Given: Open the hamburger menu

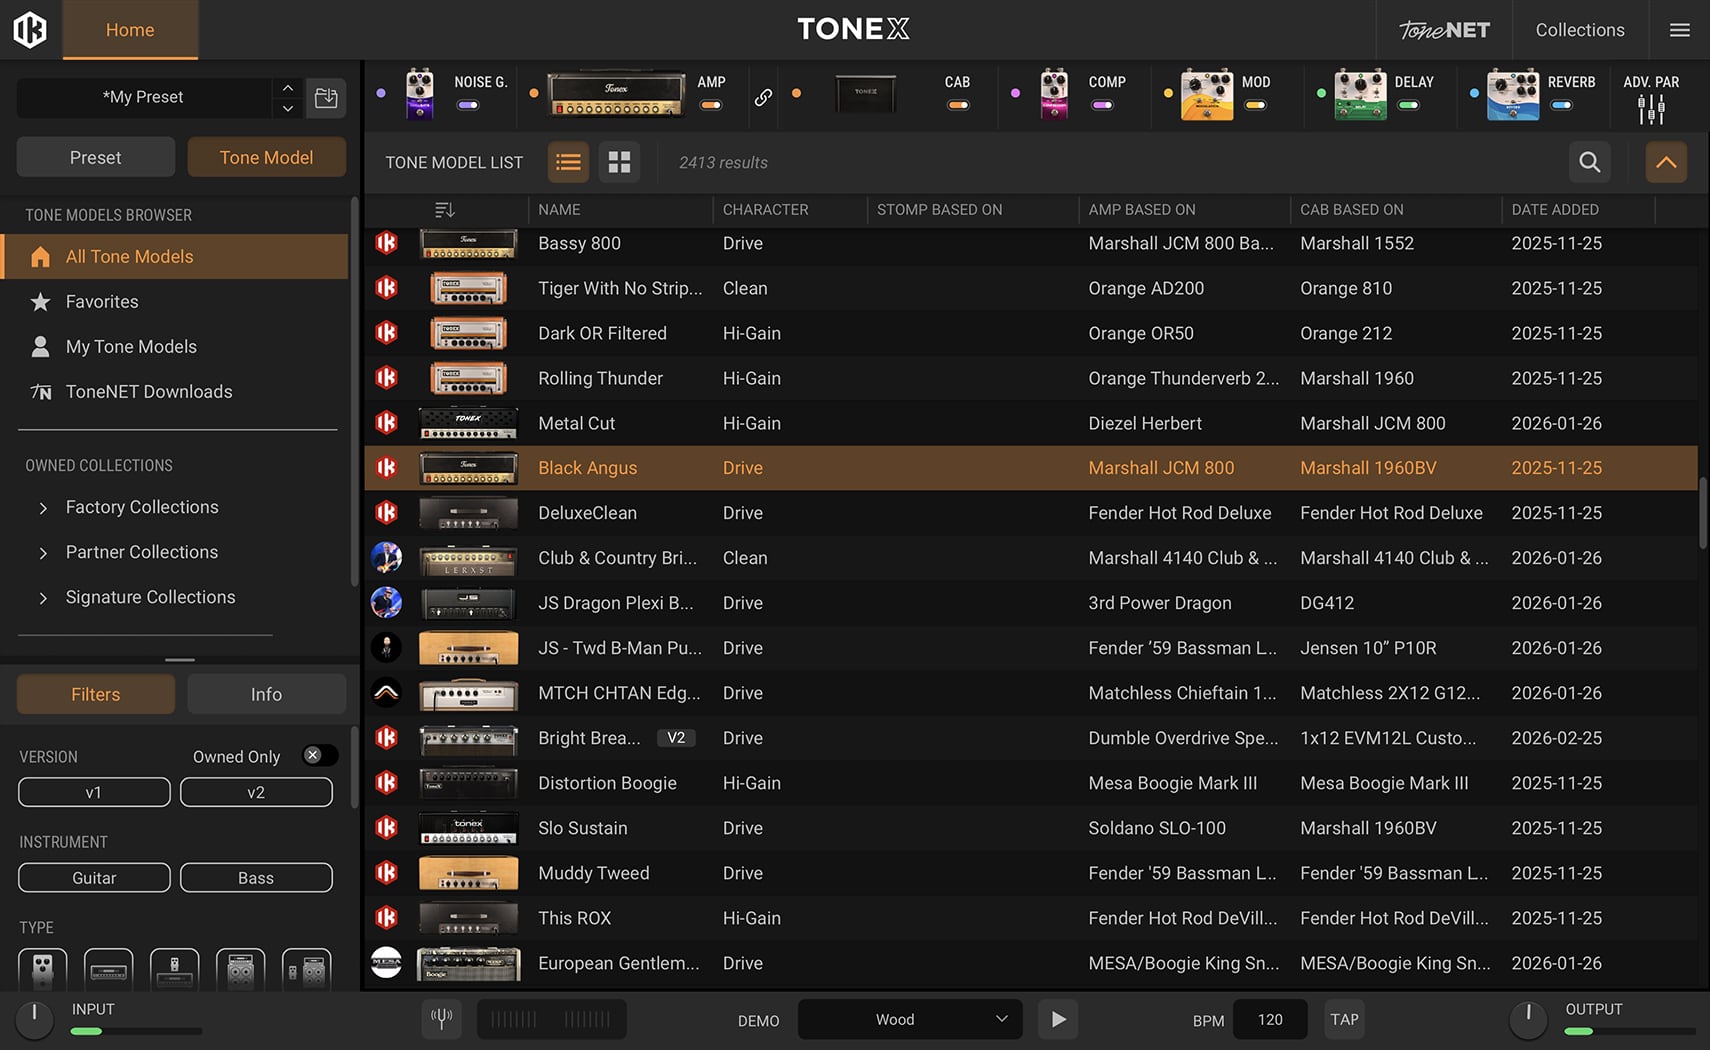Looking at the screenshot, I should point(1680,30).
